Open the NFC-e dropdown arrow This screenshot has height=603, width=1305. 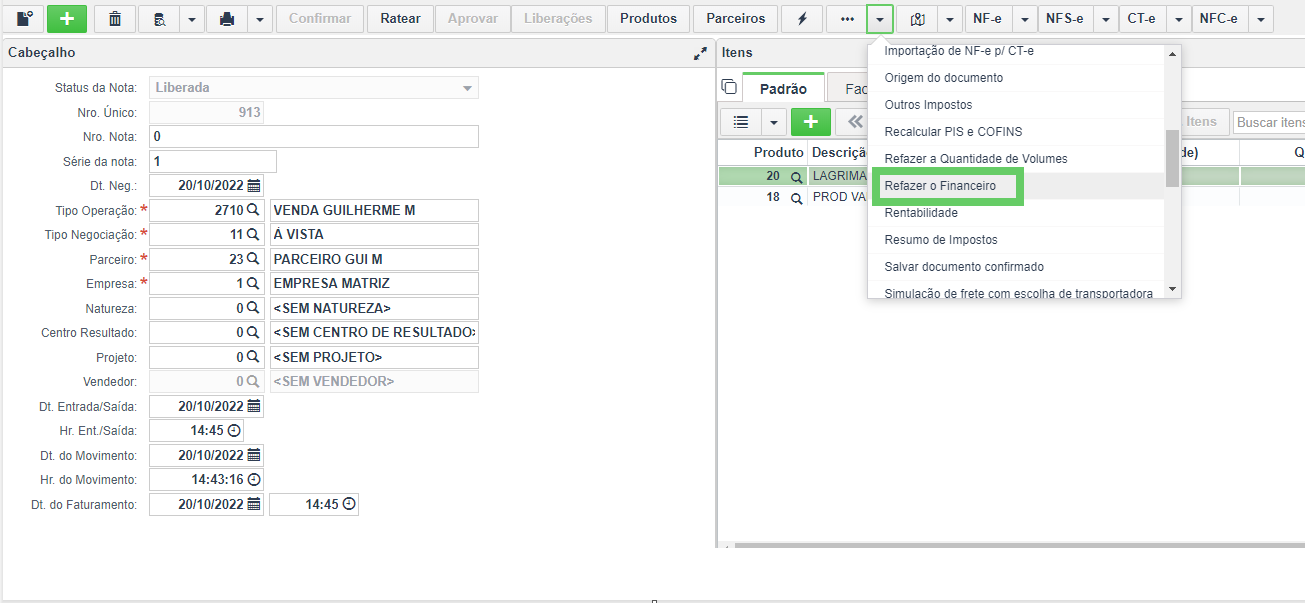pyautogui.click(x=1261, y=19)
